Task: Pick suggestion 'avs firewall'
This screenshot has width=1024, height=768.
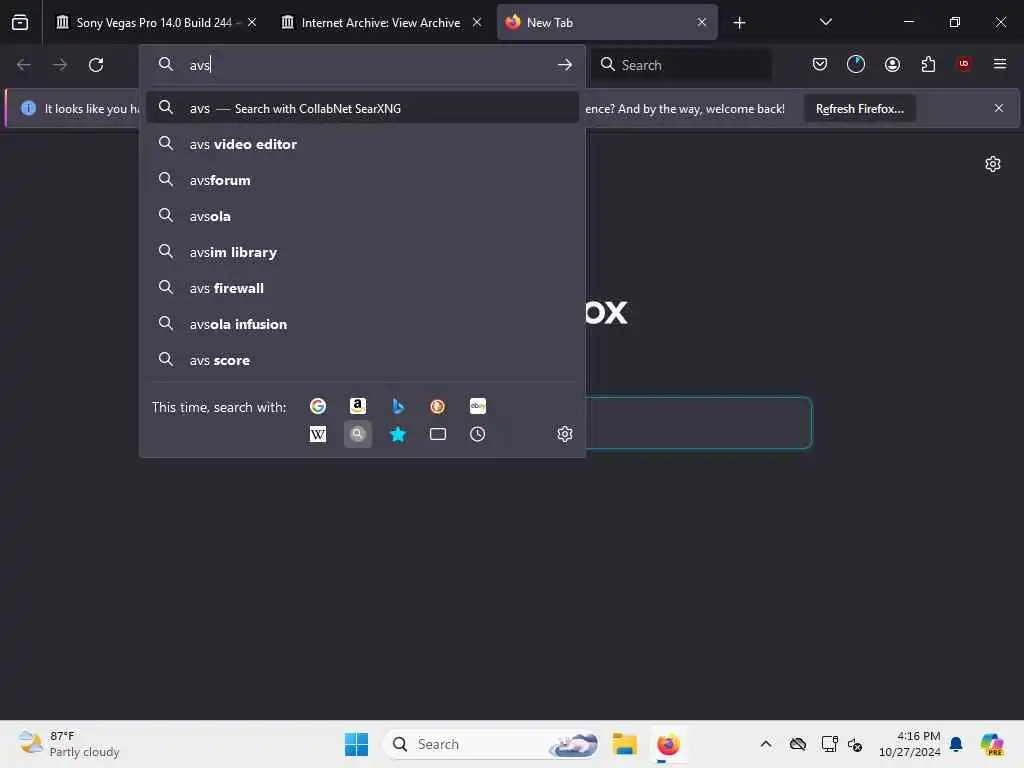Action: pos(362,288)
